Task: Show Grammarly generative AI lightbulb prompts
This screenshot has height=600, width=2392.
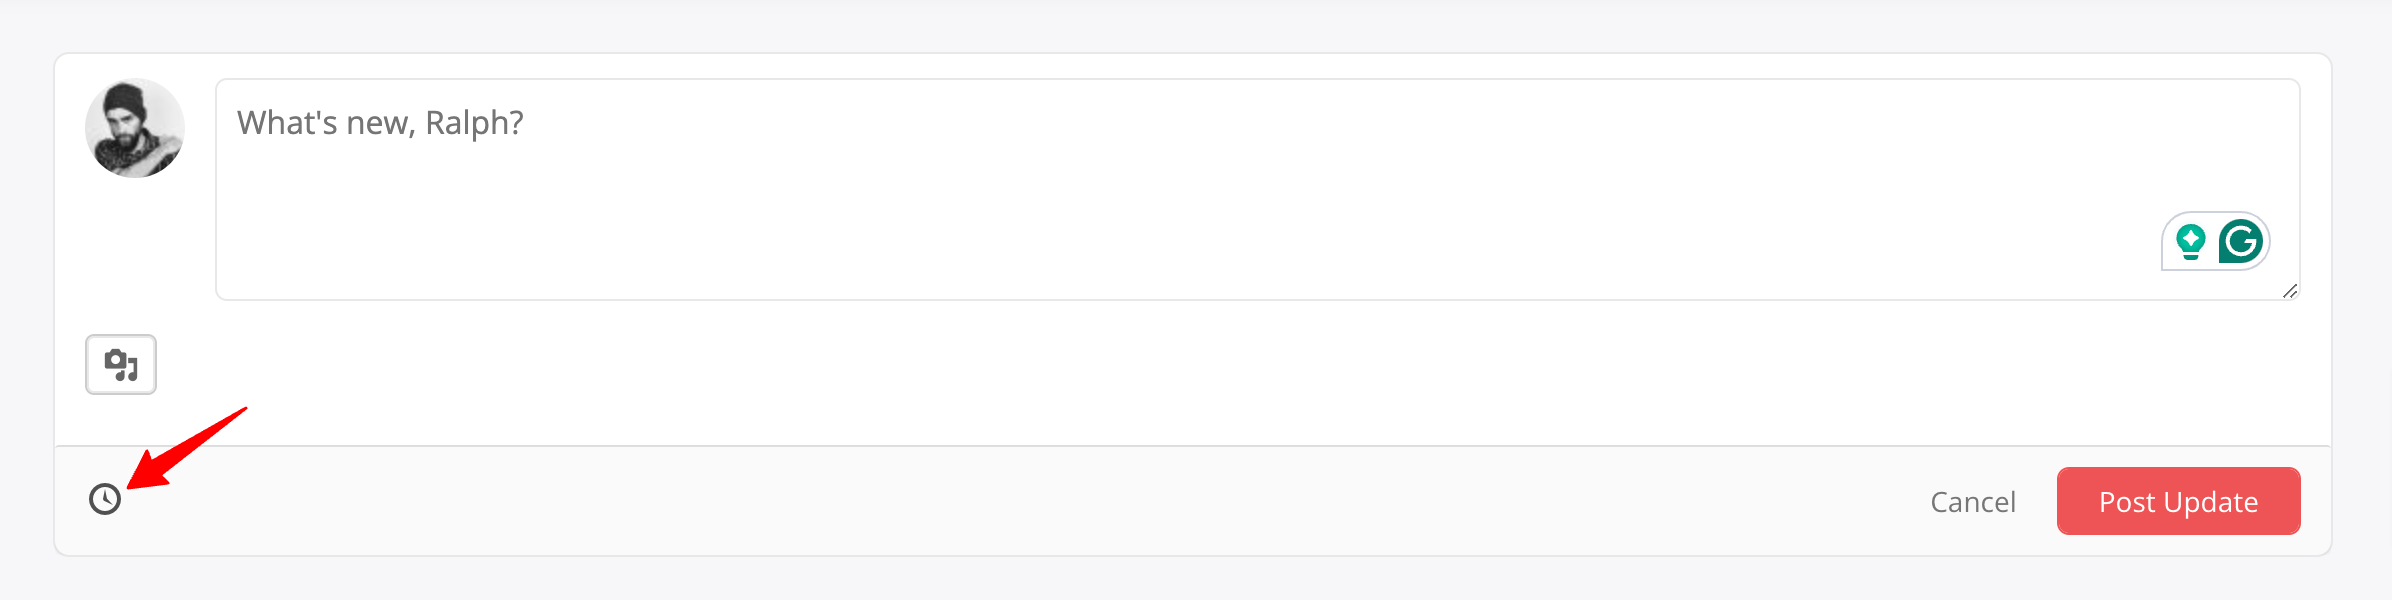Action: pyautogui.click(x=2190, y=242)
